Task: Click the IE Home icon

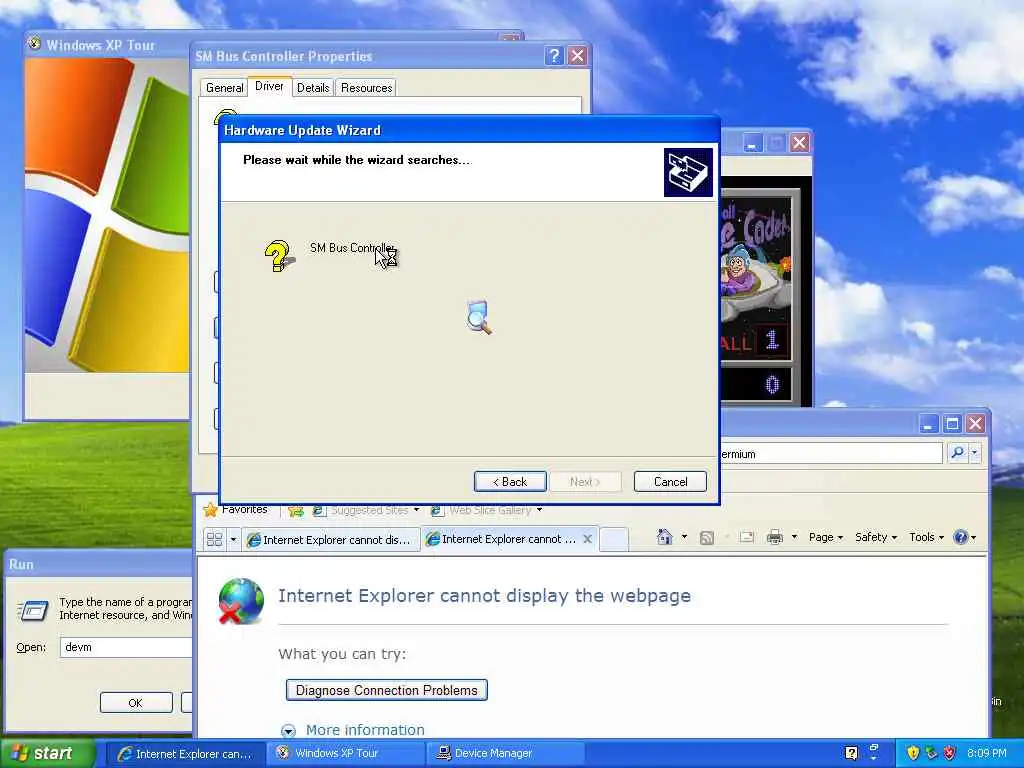Action: [665, 537]
